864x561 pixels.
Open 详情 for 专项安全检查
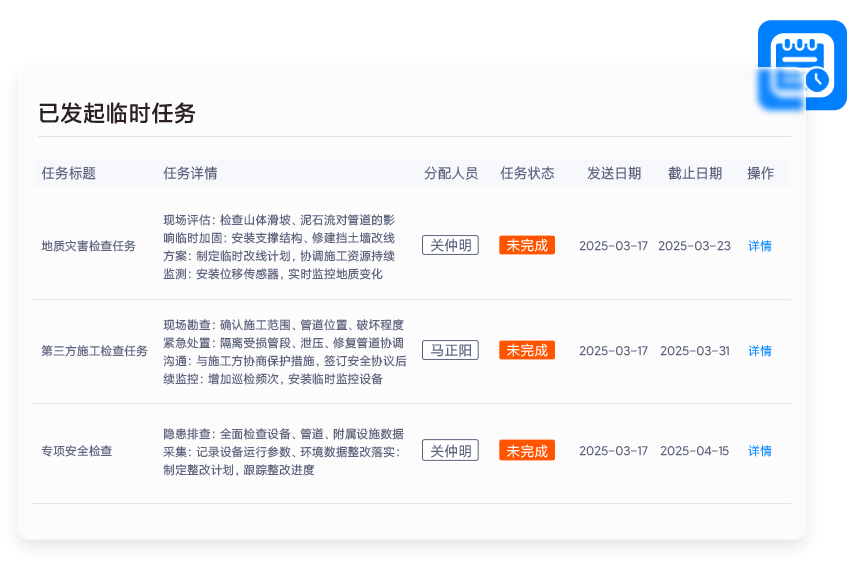click(x=760, y=451)
